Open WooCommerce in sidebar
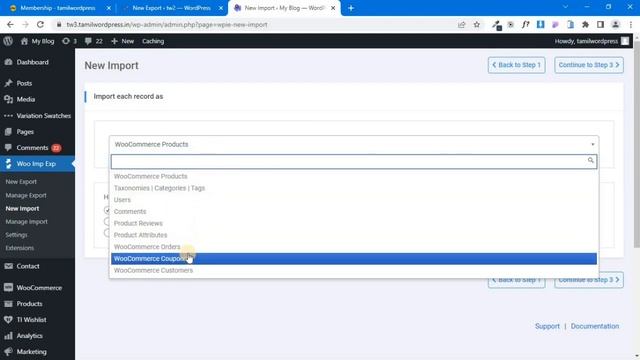640x360 pixels. (39, 288)
